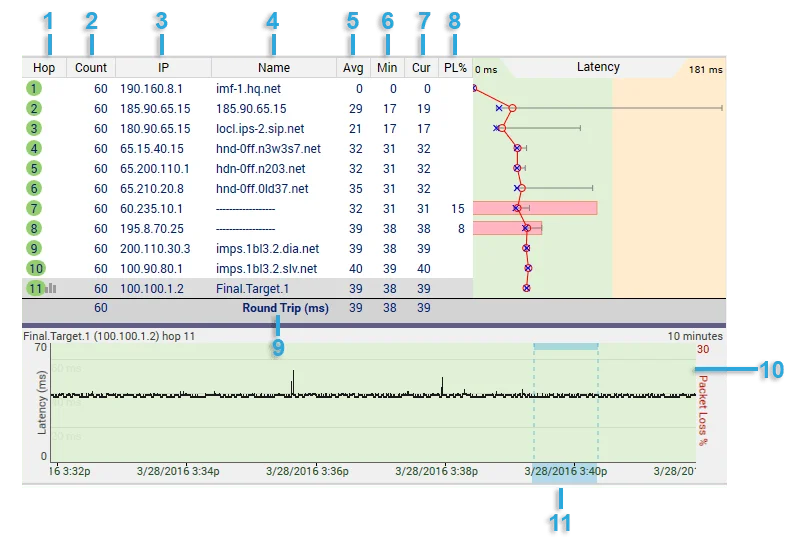
Task: Click the green hop 7 circle icon
Action: [x=34, y=208]
